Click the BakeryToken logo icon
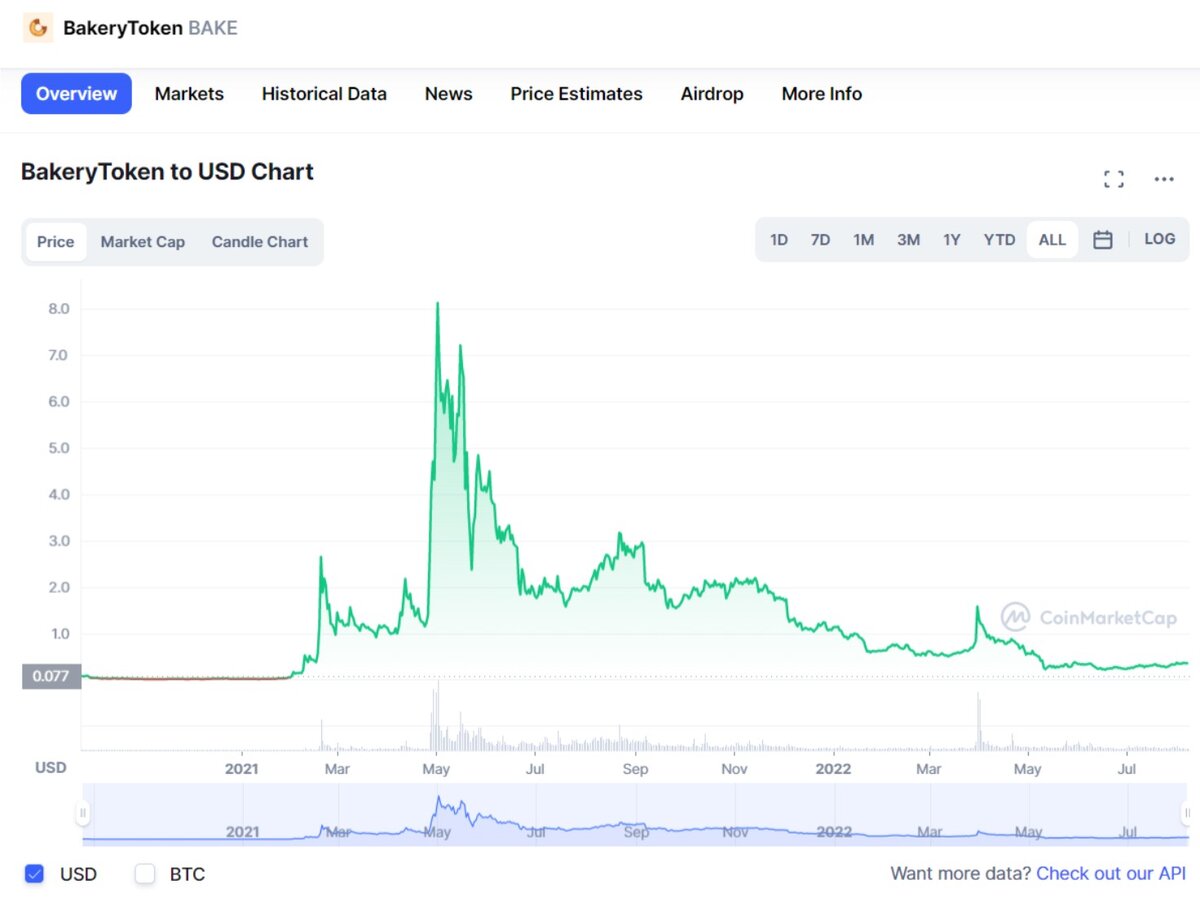The image size is (1200, 897). click(x=38, y=28)
